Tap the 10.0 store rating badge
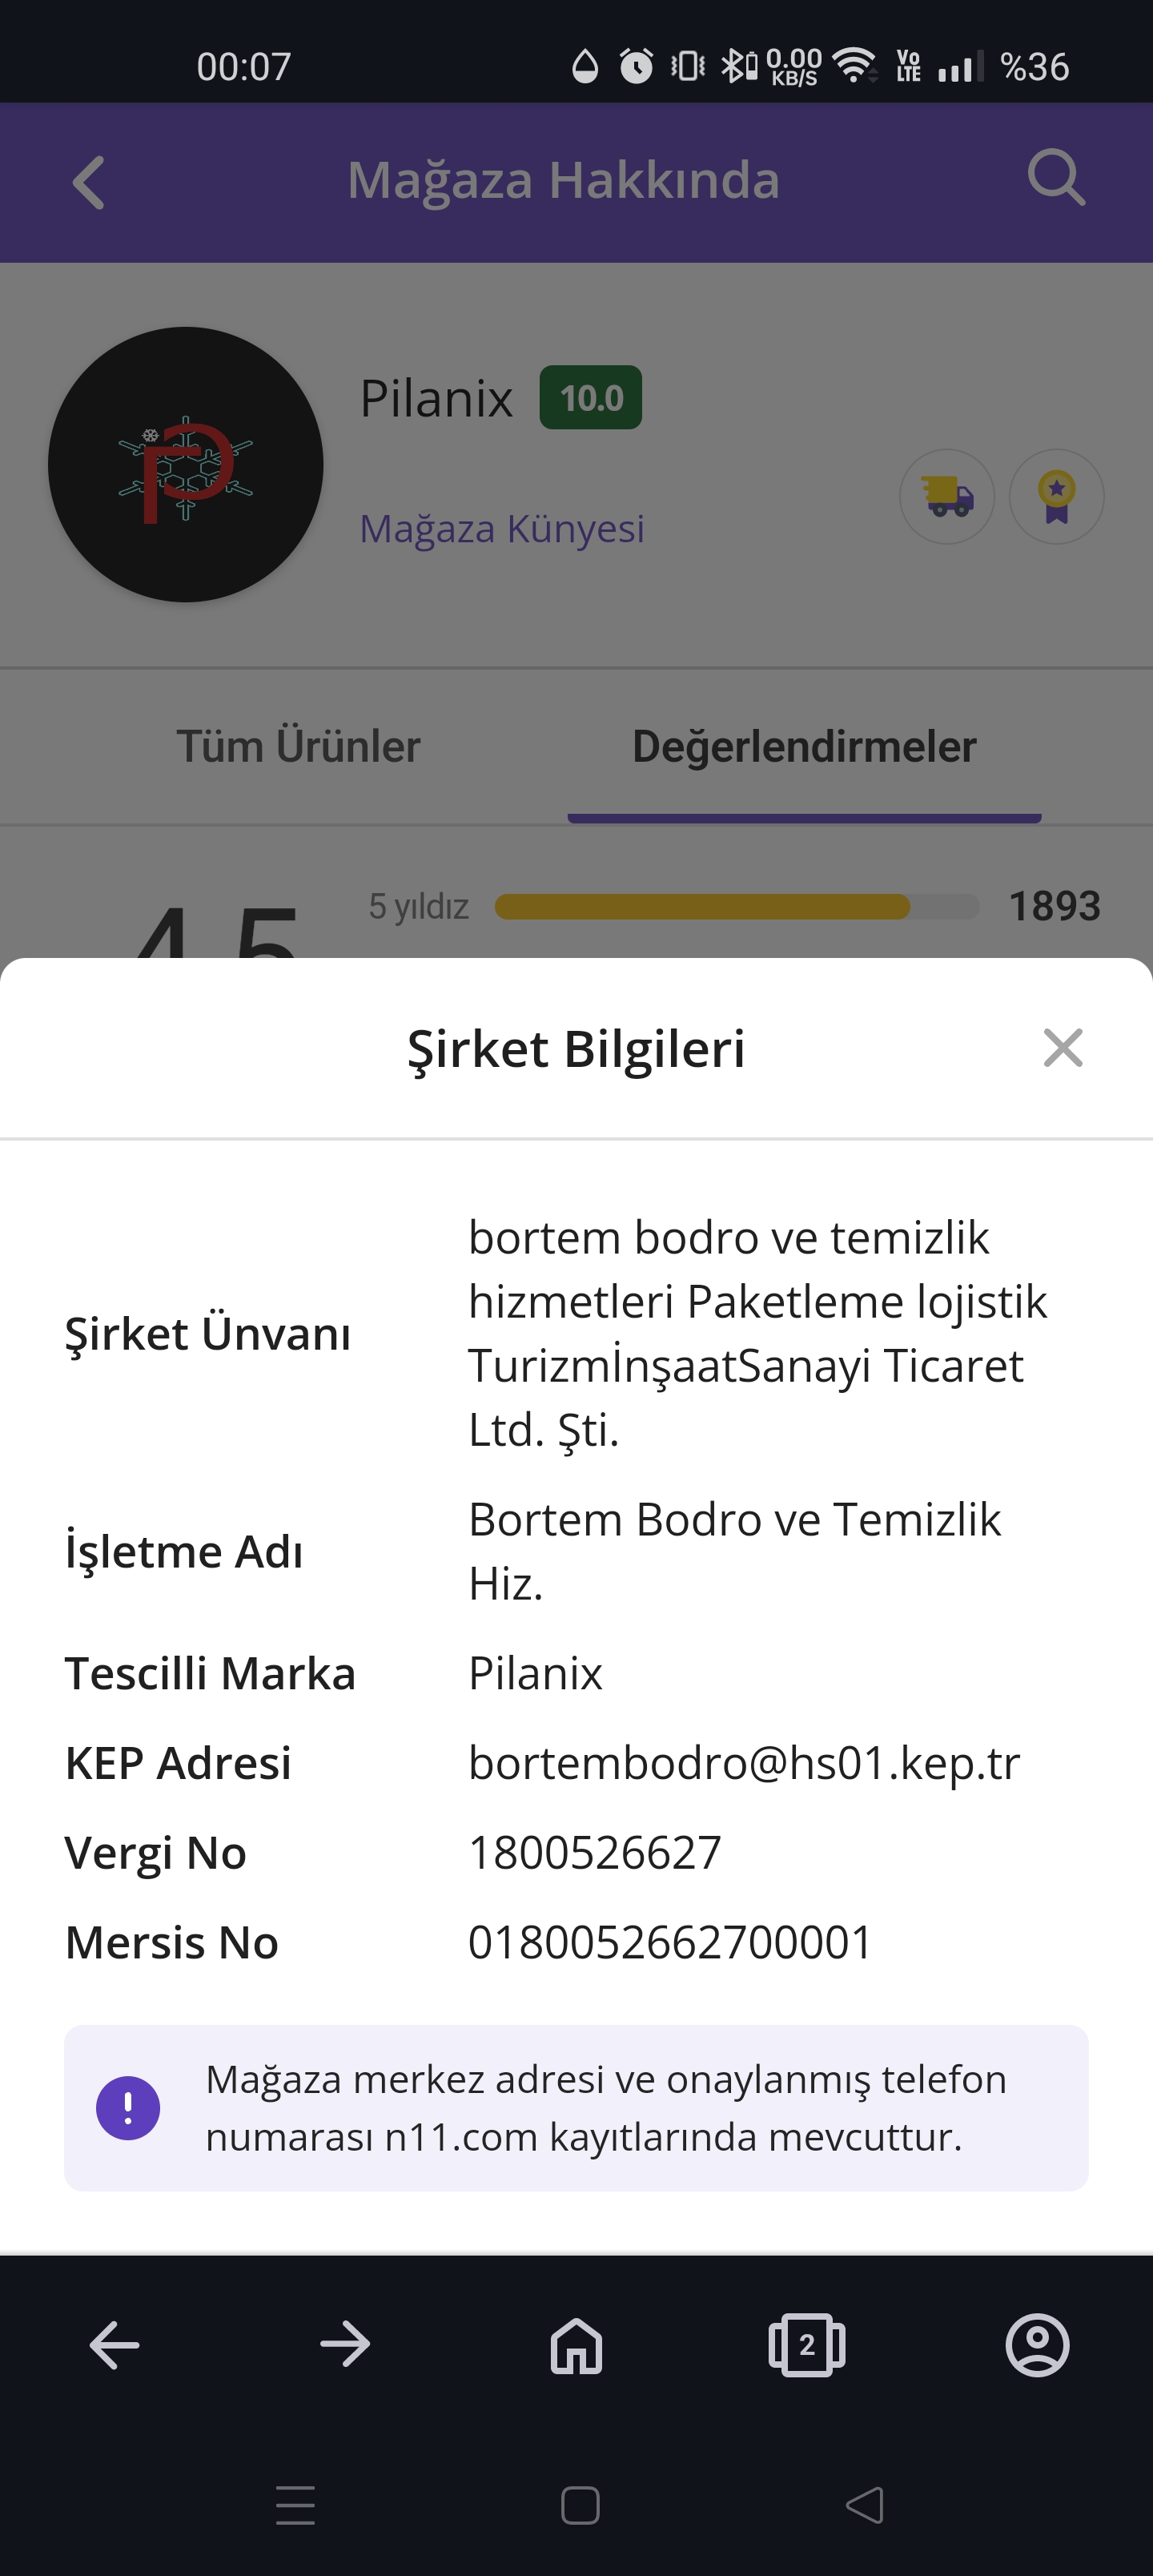1153x2576 pixels. (x=591, y=398)
